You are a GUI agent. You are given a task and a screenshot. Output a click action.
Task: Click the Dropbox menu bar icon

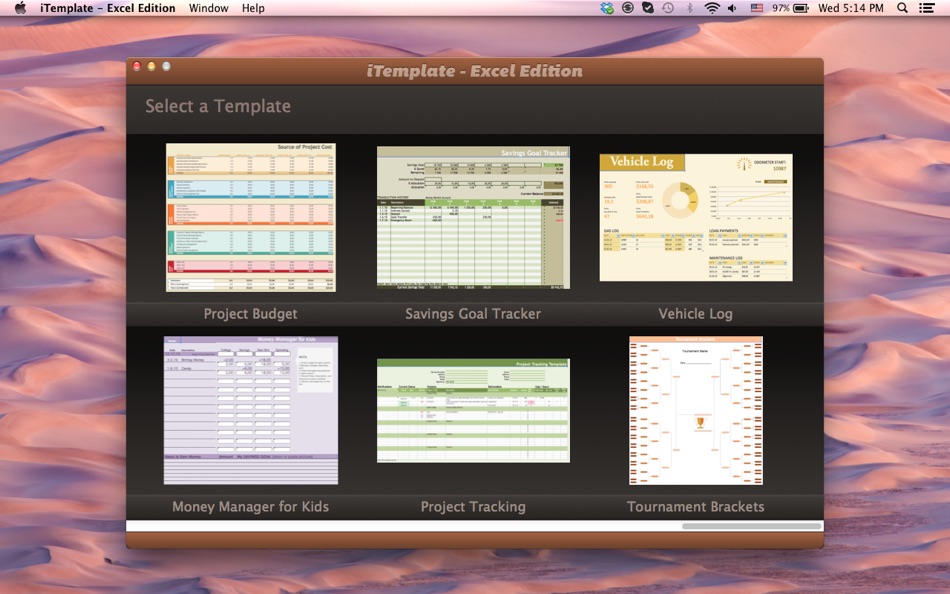pos(606,8)
